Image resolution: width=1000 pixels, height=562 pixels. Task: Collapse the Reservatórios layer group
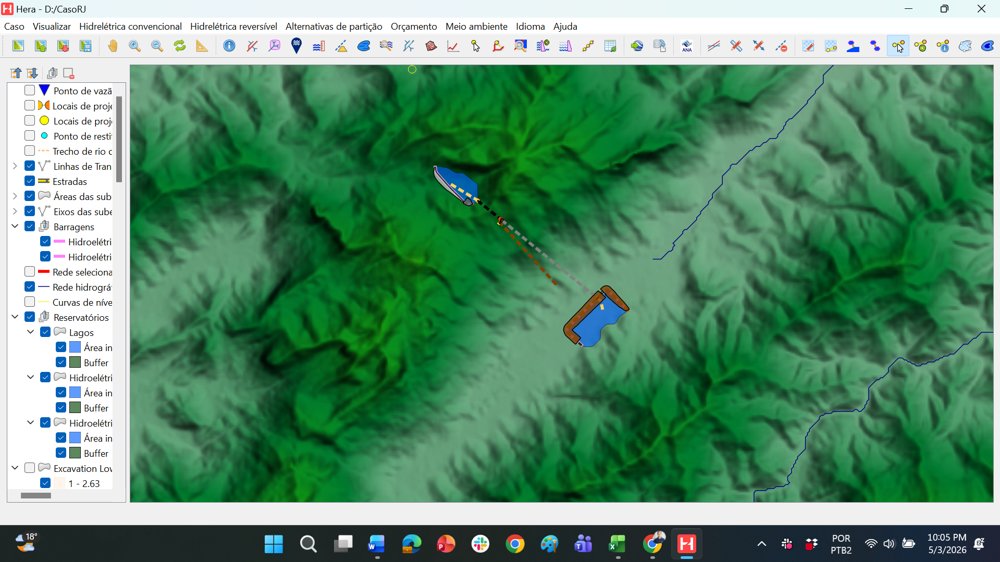click(x=15, y=317)
